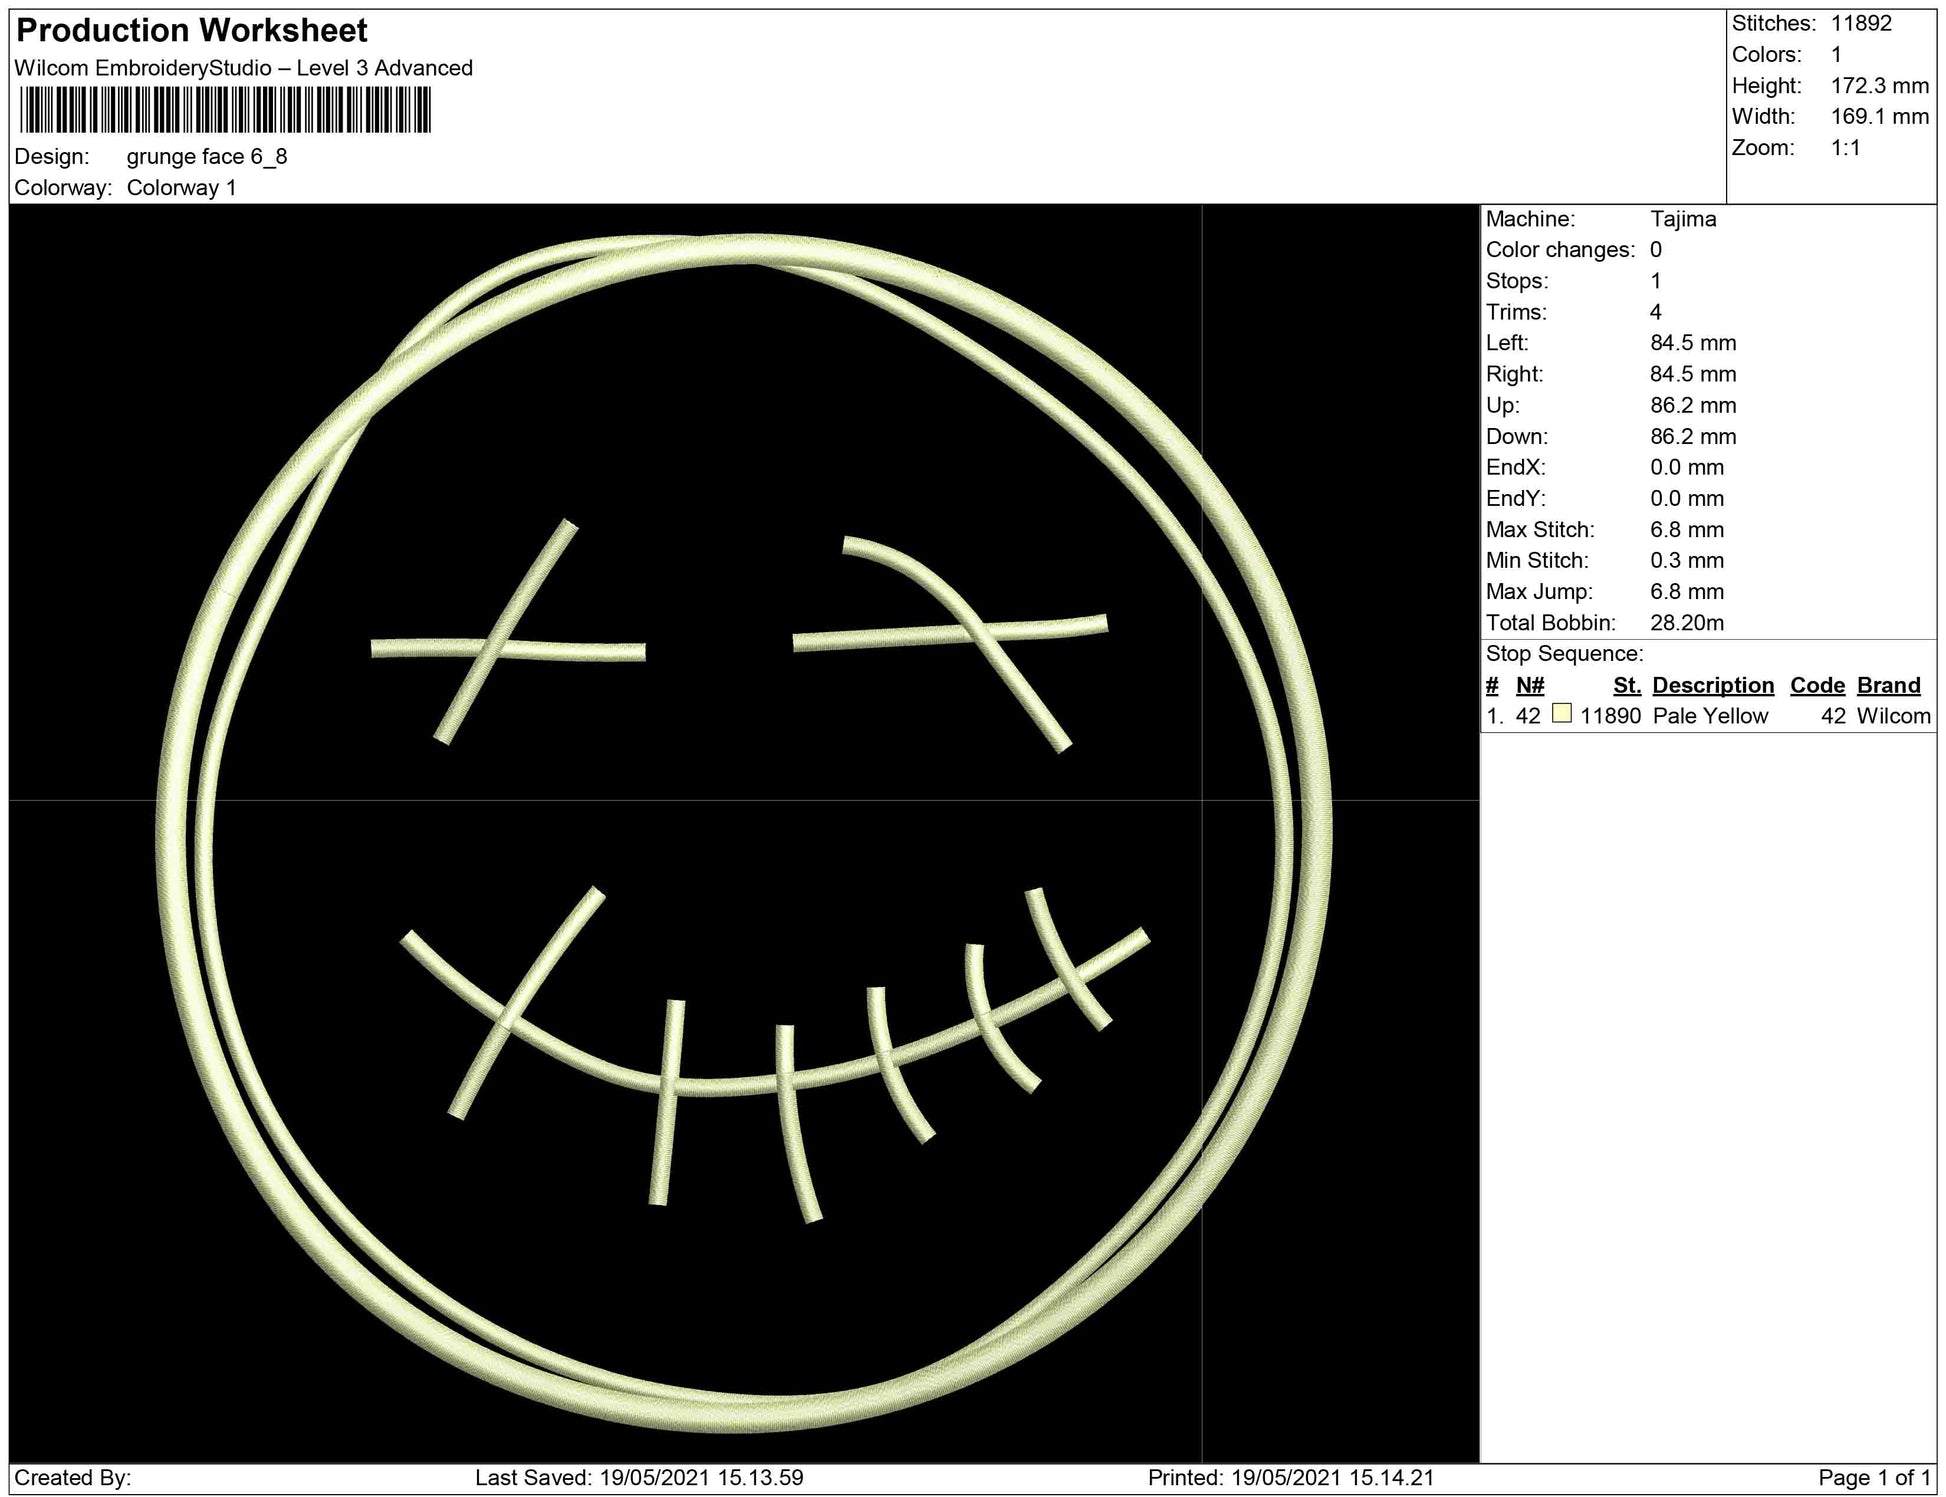Click the design name grunge face 6_8
Image resolution: width=1946 pixels, height=1497 pixels.
click(207, 157)
